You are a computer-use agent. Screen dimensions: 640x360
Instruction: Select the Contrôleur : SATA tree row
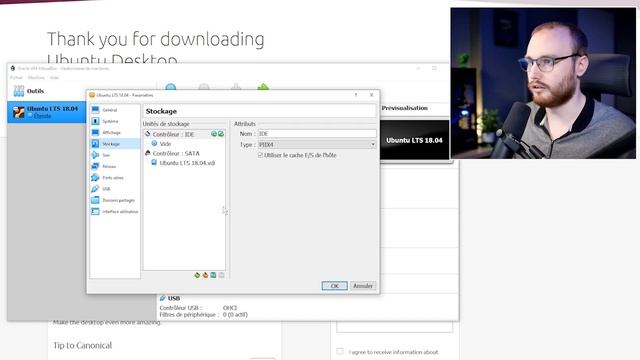pos(176,153)
